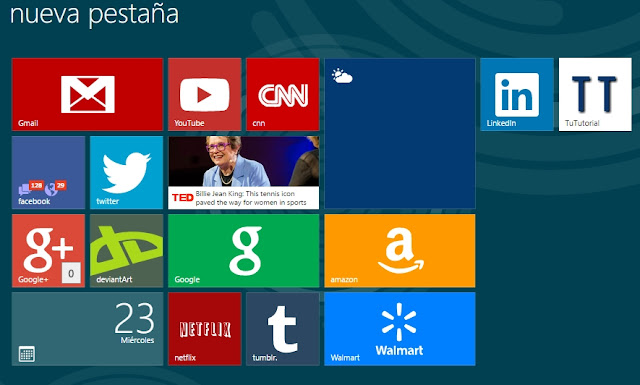
Task: Open the LinkedIn tile
Action: tap(517, 94)
